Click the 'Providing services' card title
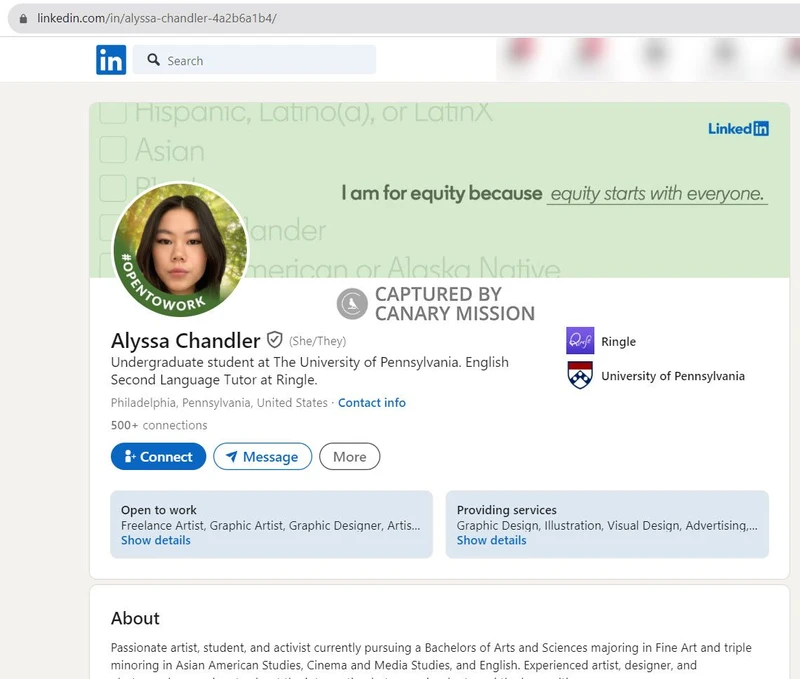The height and width of the screenshot is (679, 800). click(x=507, y=510)
